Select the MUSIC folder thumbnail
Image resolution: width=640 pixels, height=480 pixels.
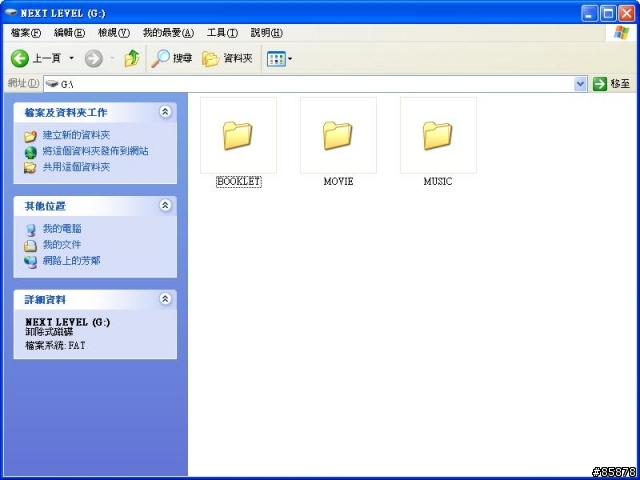tap(438, 135)
